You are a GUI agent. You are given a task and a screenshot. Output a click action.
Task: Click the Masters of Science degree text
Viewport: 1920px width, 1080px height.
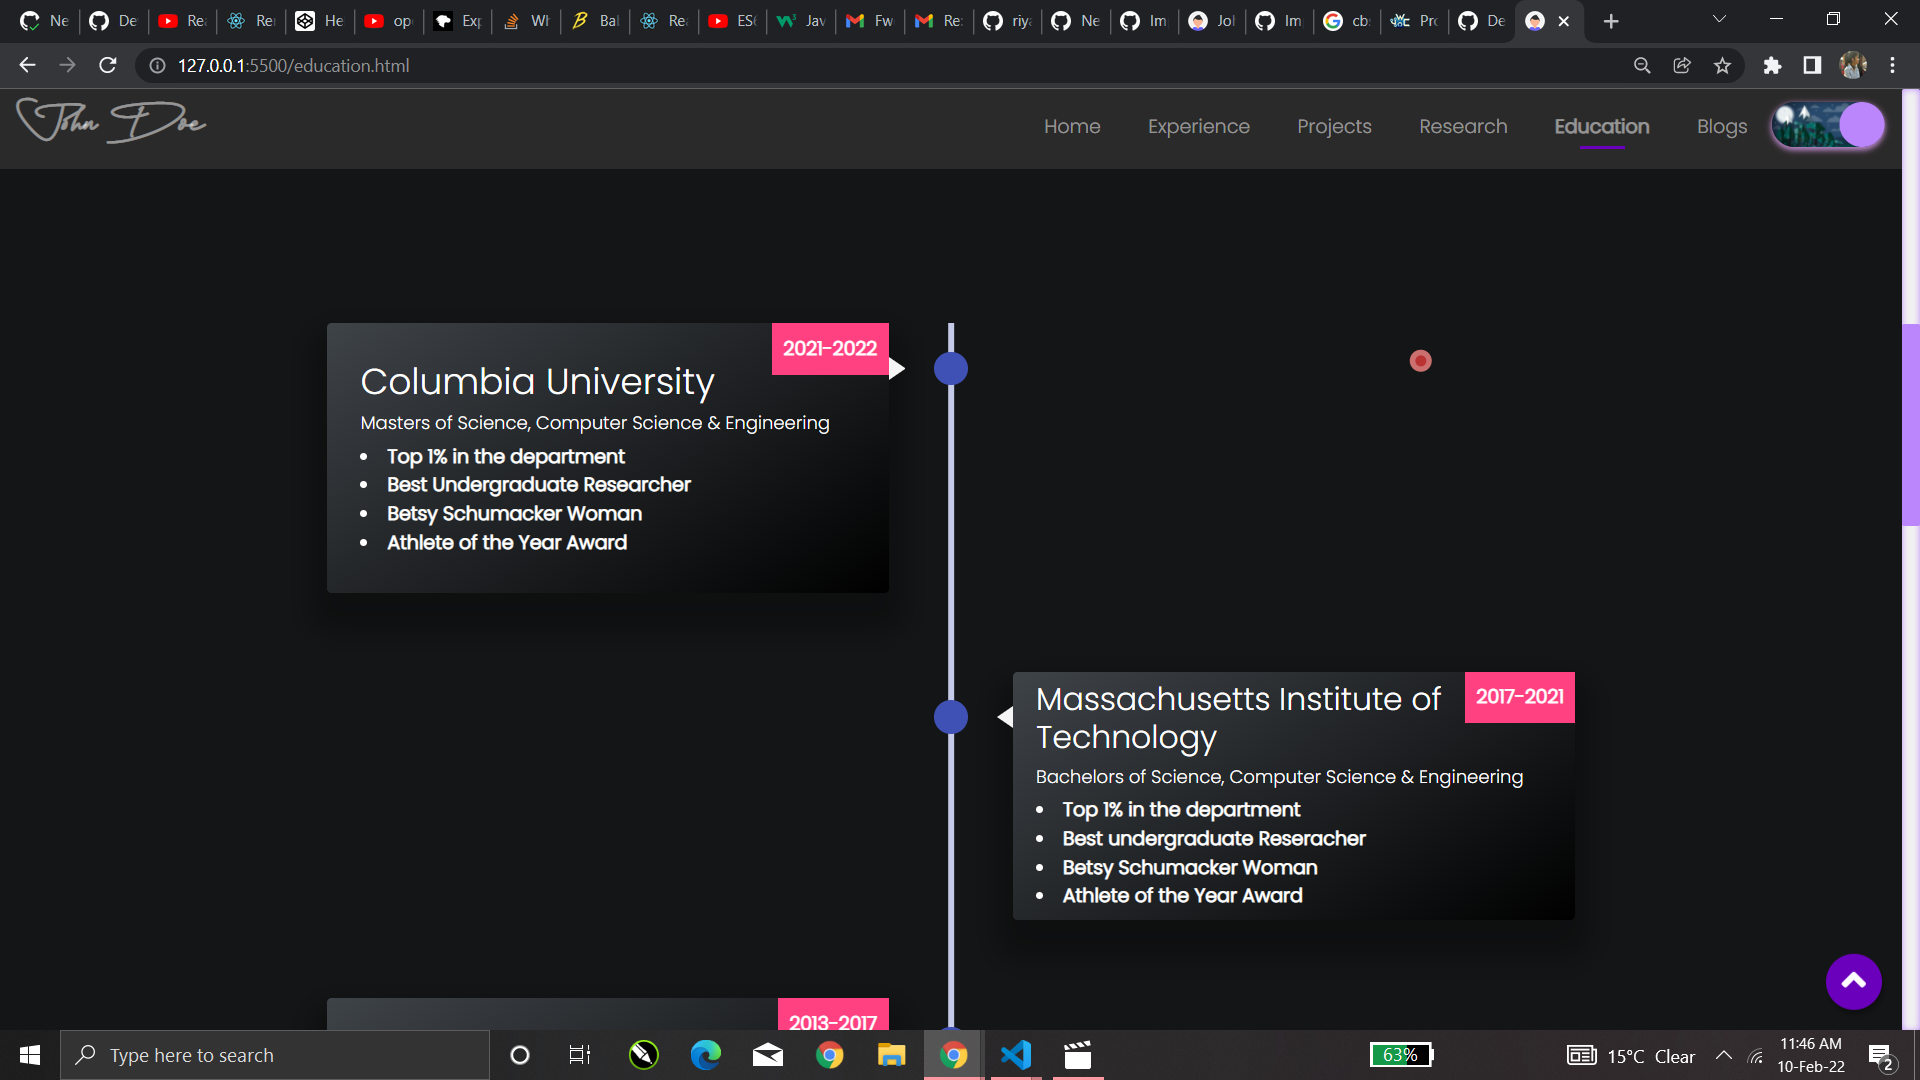(x=595, y=423)
